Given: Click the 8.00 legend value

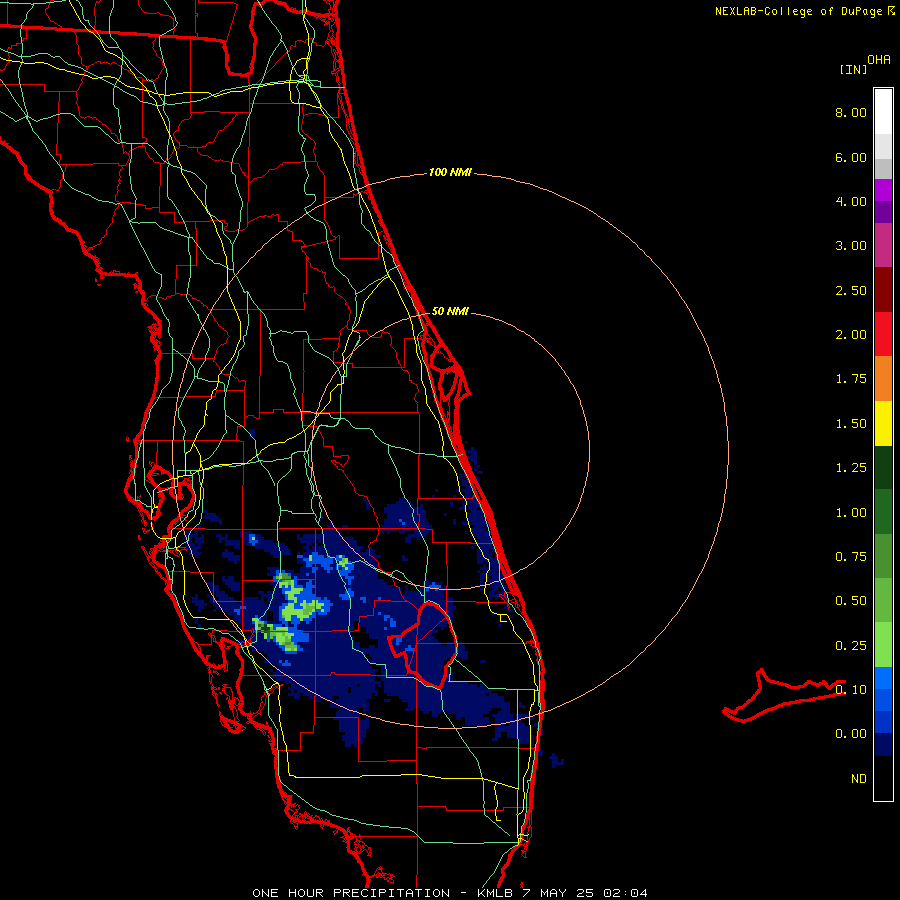Looking at the screenshot, I should click(x=851, y=112).
